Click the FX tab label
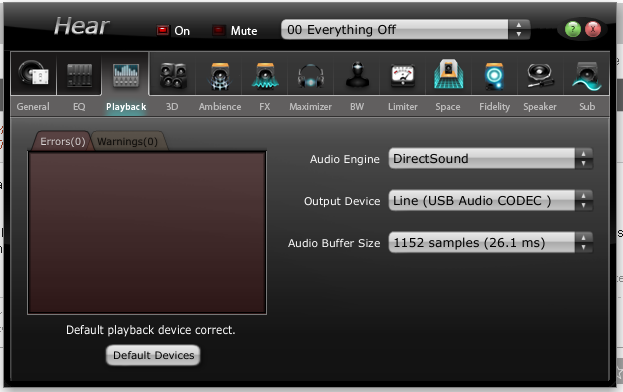The width and height of the screenshot is (623, 392). [x=265, y=106]
